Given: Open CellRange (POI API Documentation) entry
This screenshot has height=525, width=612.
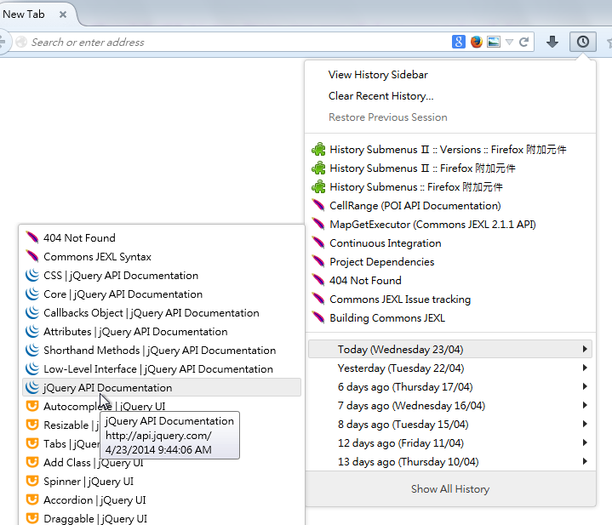Looking at the screenshot, I should (415, 206).
